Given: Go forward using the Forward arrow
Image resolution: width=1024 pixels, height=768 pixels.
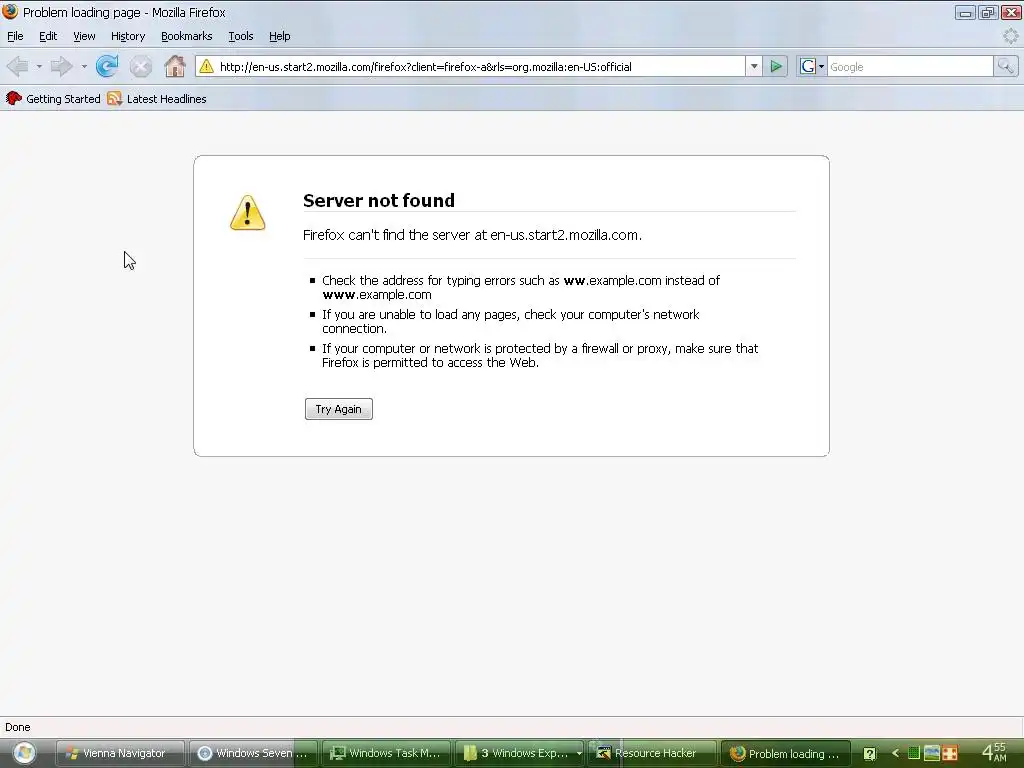Looking at the screenshot, I should 62,66.
